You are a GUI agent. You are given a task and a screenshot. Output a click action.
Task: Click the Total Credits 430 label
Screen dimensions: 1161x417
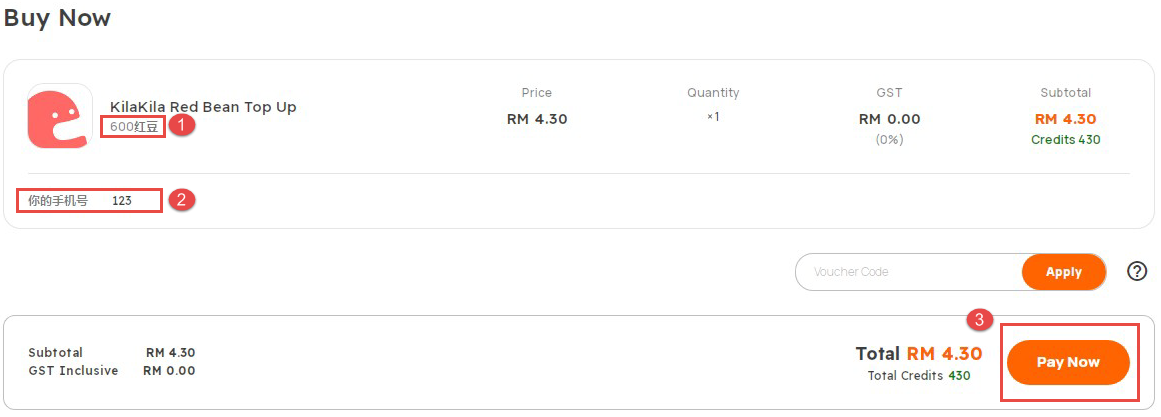point(919,376)
